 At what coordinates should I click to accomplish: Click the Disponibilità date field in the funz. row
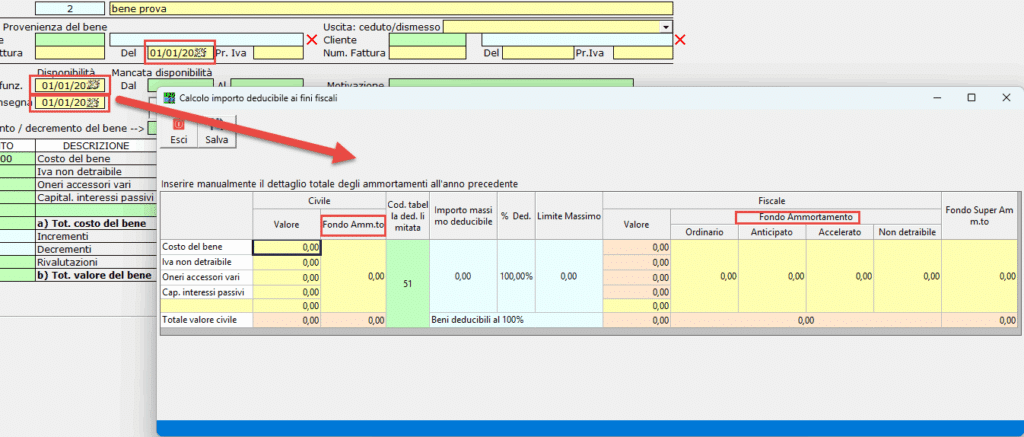(x=69, y=86)
